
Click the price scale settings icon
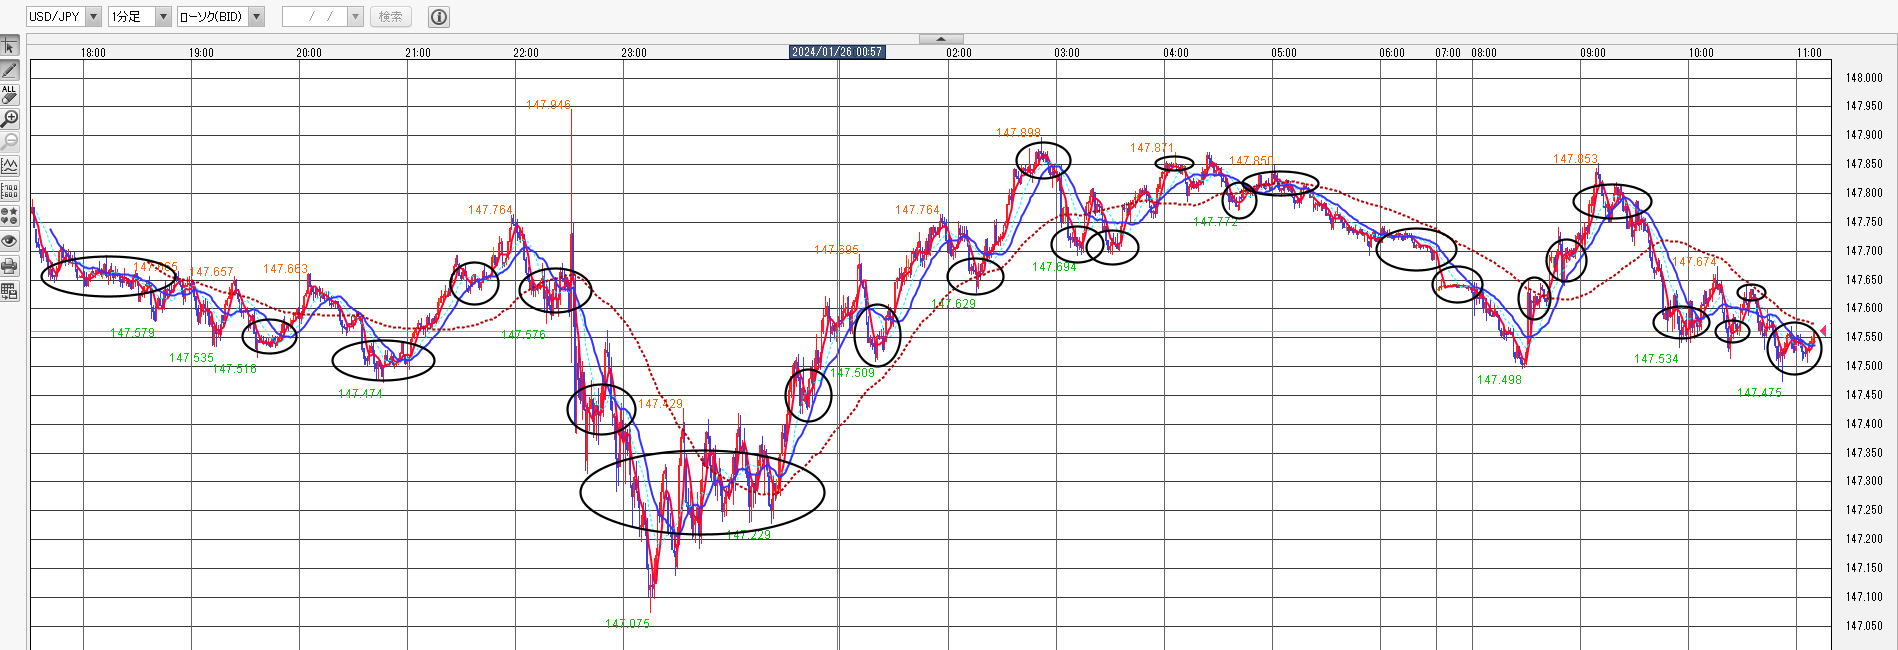tap(9, 191)
